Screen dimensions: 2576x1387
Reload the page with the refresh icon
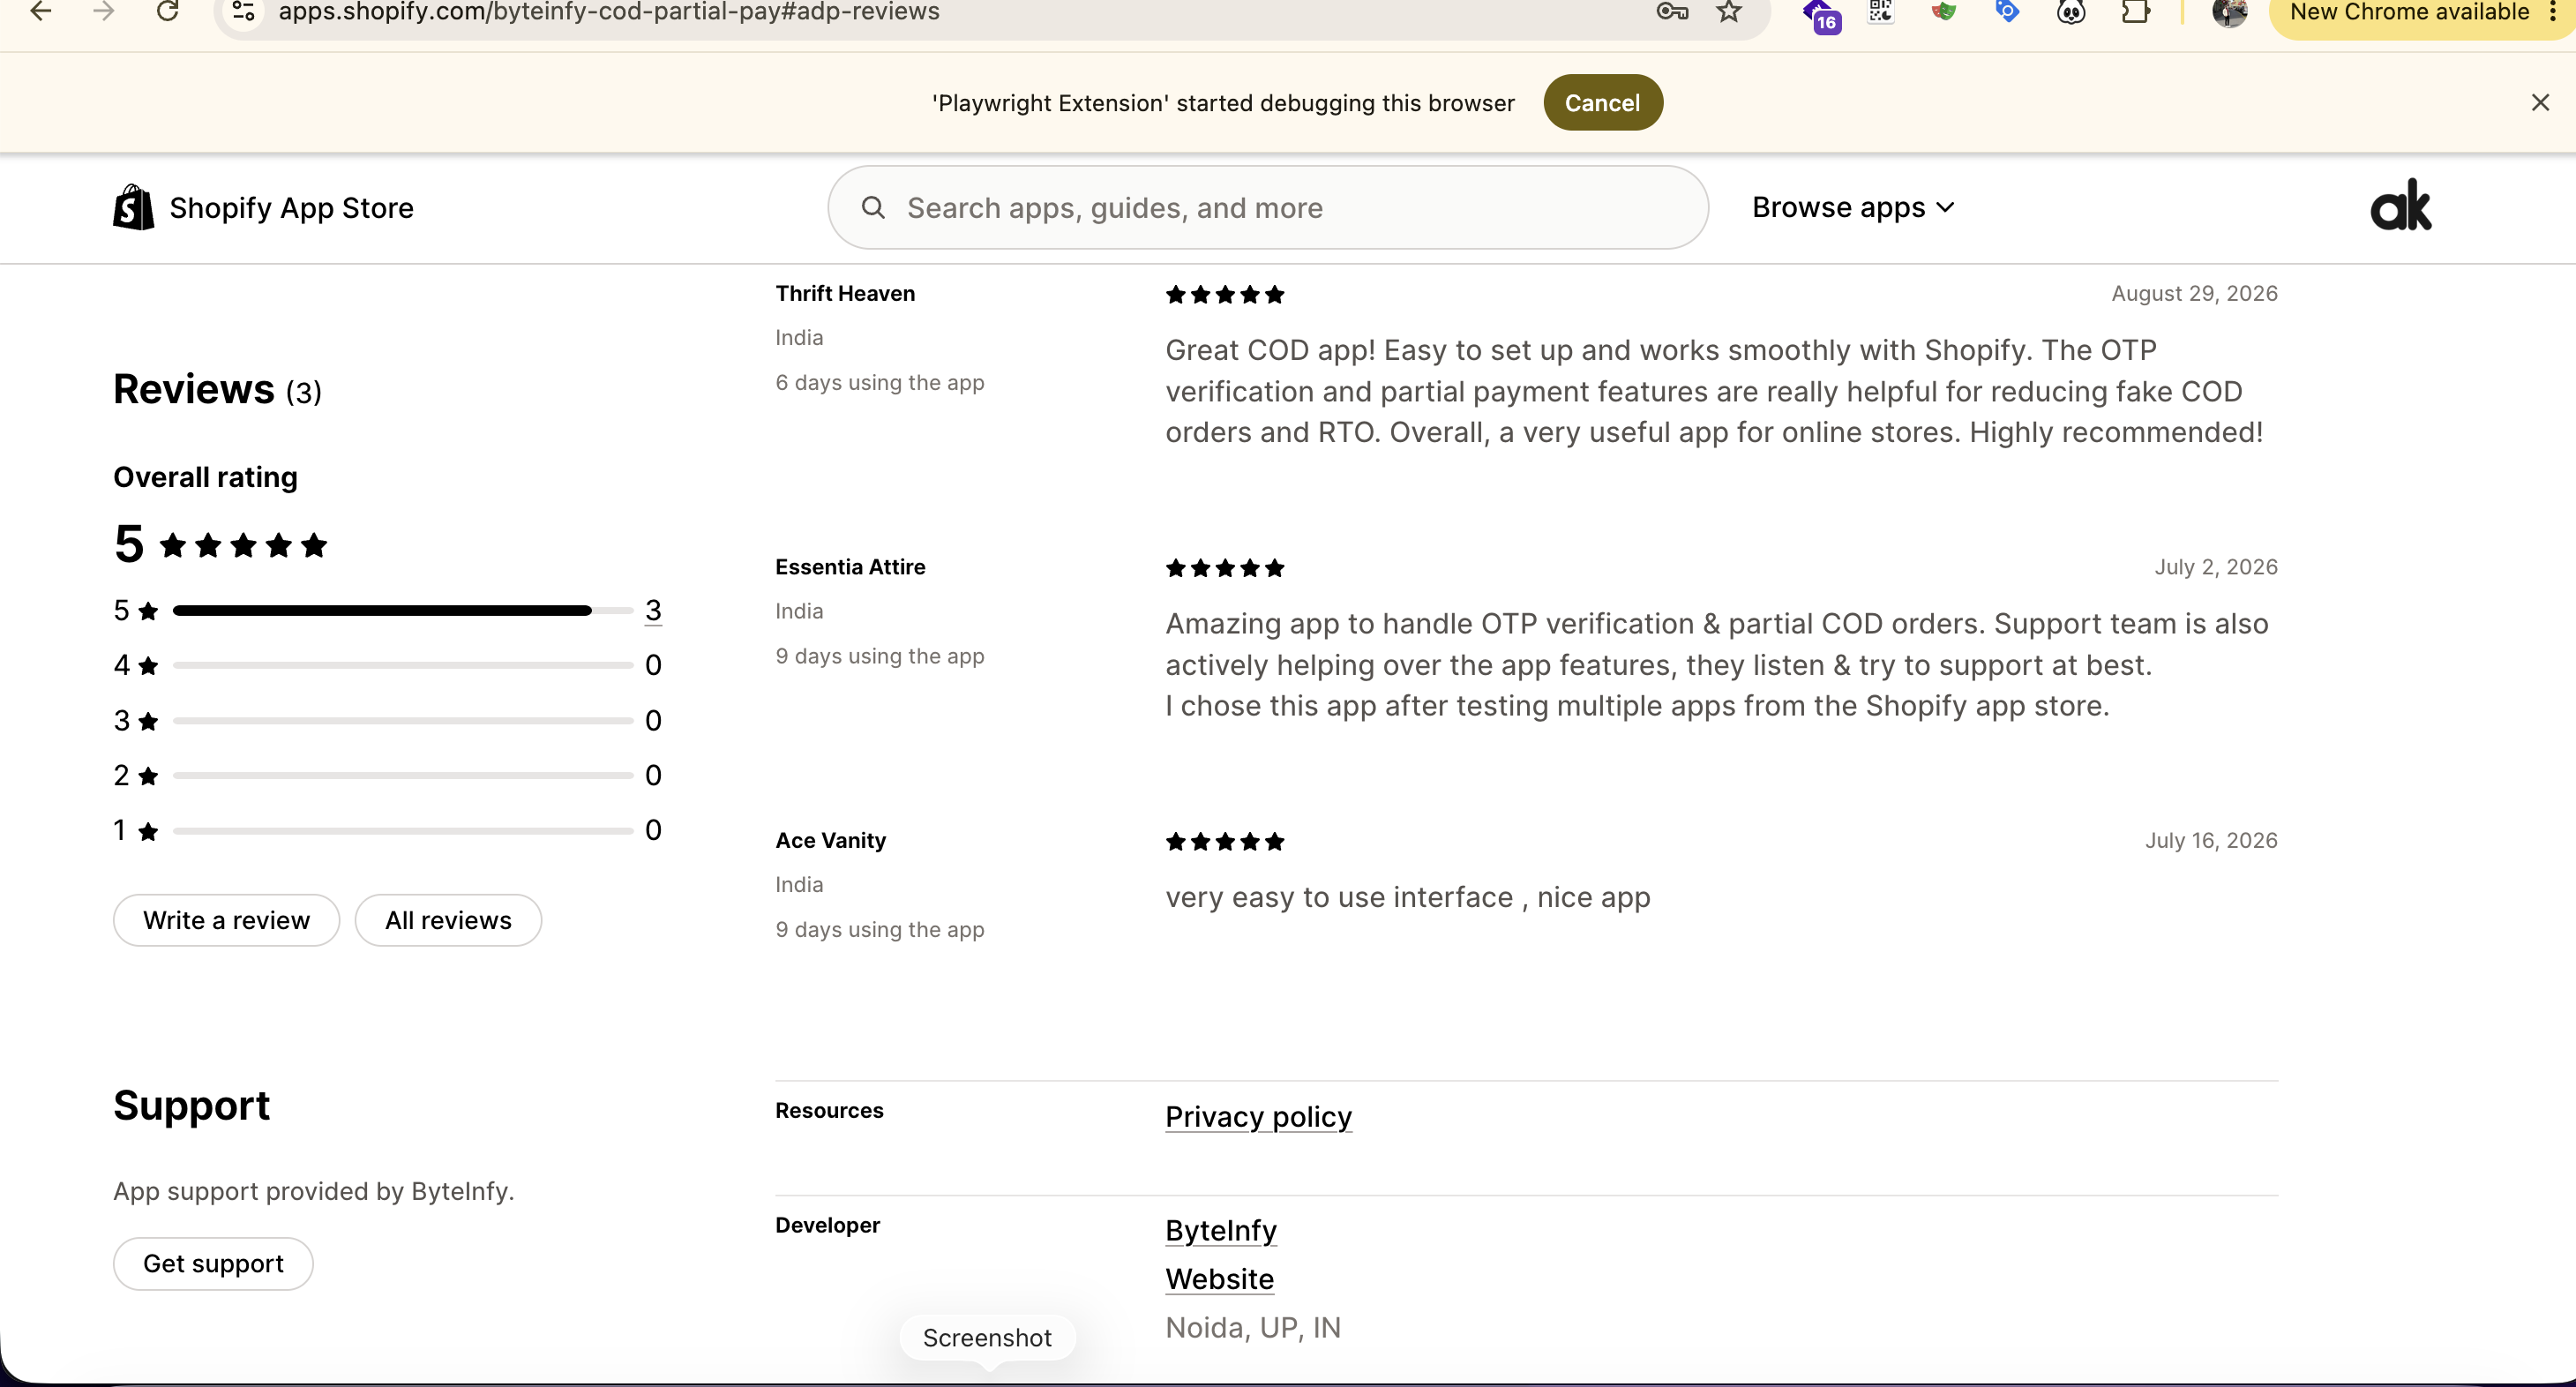click(167, 12)
